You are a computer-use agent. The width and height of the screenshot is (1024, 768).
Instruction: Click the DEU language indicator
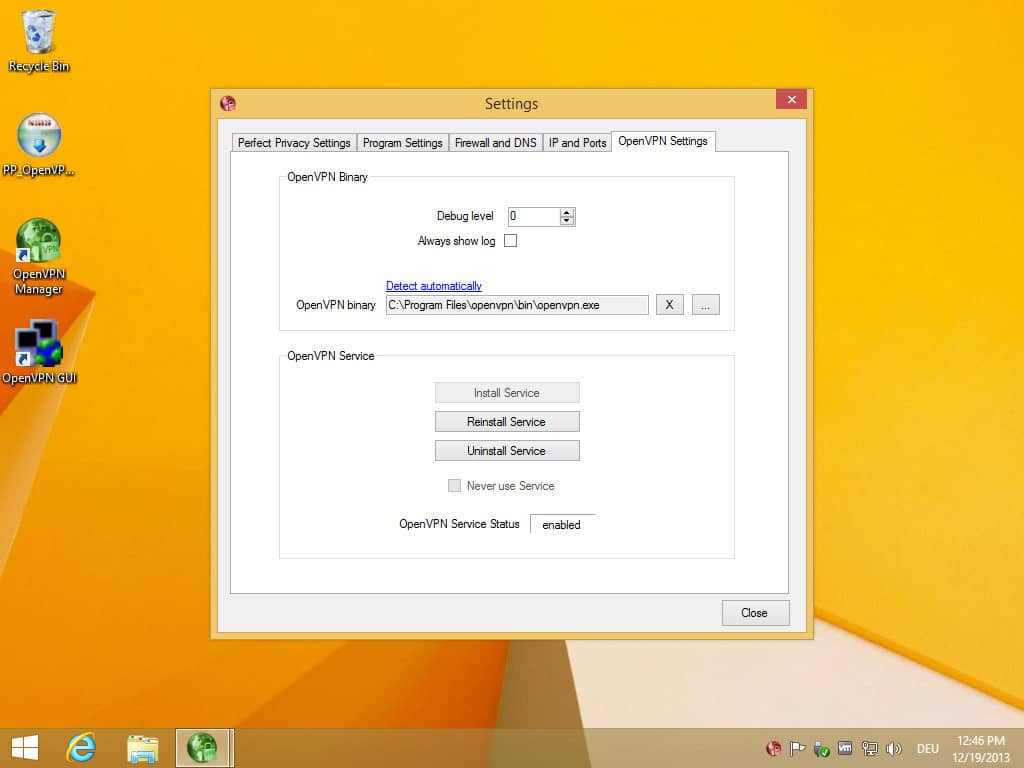click(927, 748)
